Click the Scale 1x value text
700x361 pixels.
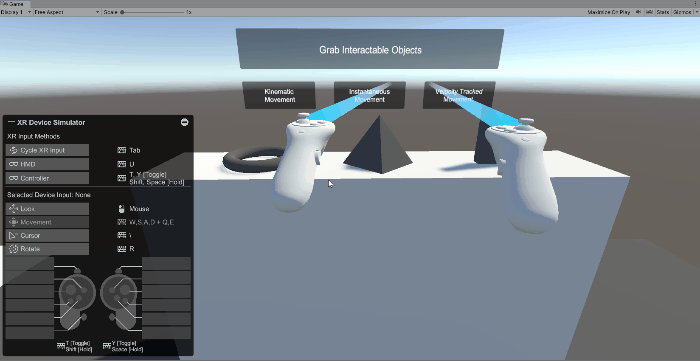(189, 12)
